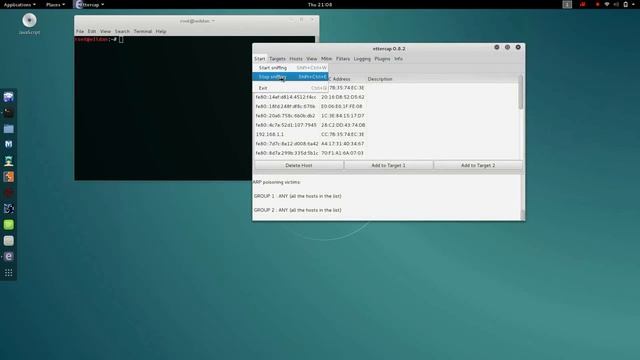Click the Add to Target 1 button
Image resolution: width=640 pixels, height=360 pixels.
coord(389,165)
